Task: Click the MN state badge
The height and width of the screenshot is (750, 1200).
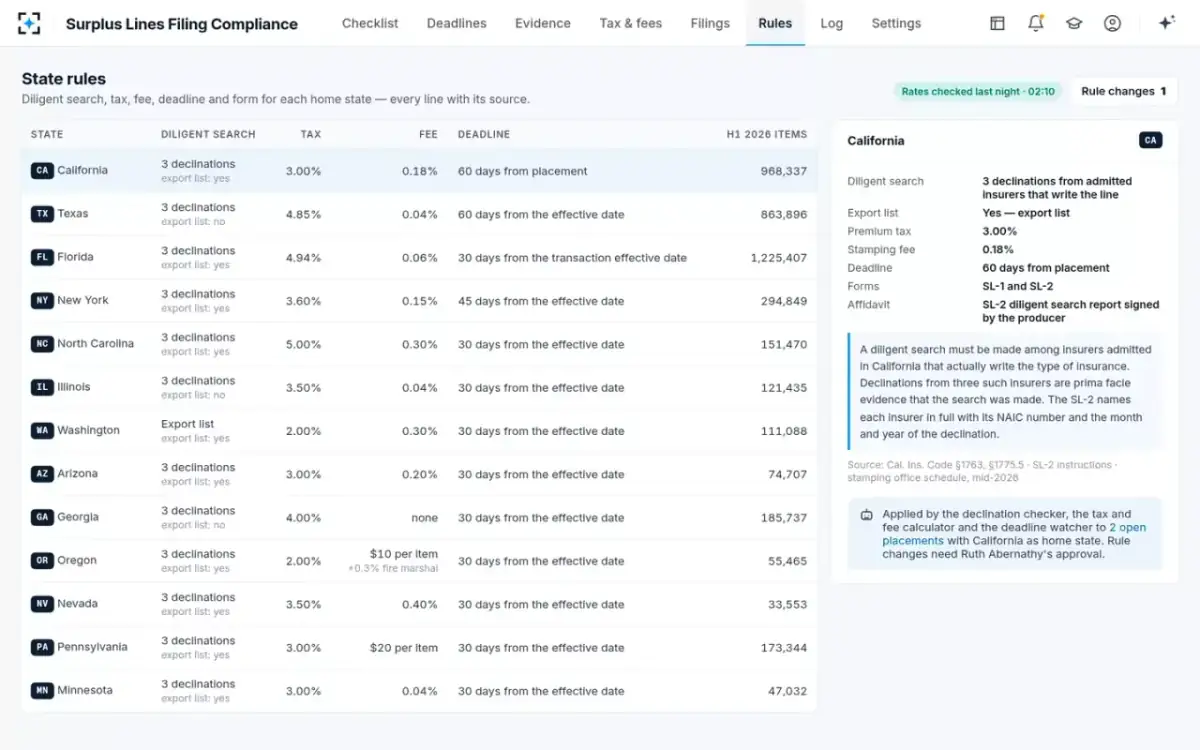Action: (42, 691)
